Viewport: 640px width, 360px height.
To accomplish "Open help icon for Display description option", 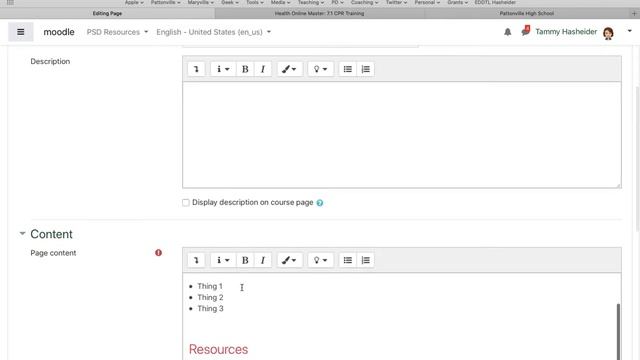I will (320, 203).
